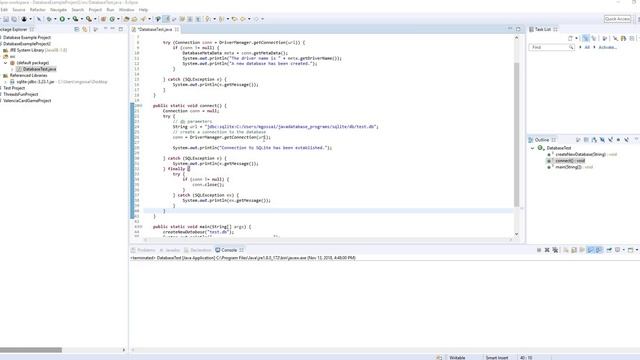Click the Activate link in Task List
The width and height of the screenshot is (640, 360).
[607, 47]
